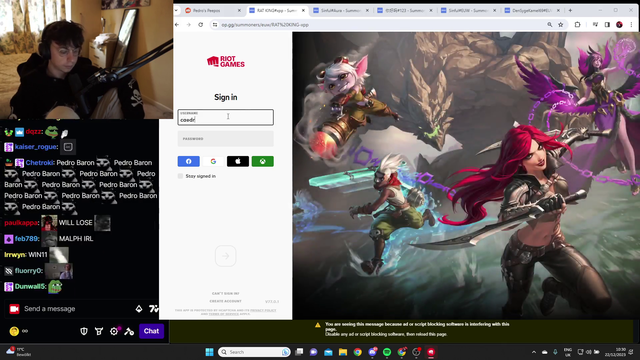
Task: Open Task View from the taskbar
Action: click(299, 352)
